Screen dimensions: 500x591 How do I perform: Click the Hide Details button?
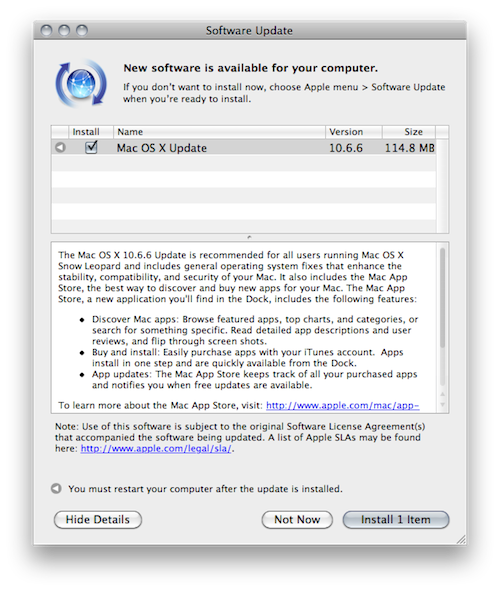coord(98,520)
